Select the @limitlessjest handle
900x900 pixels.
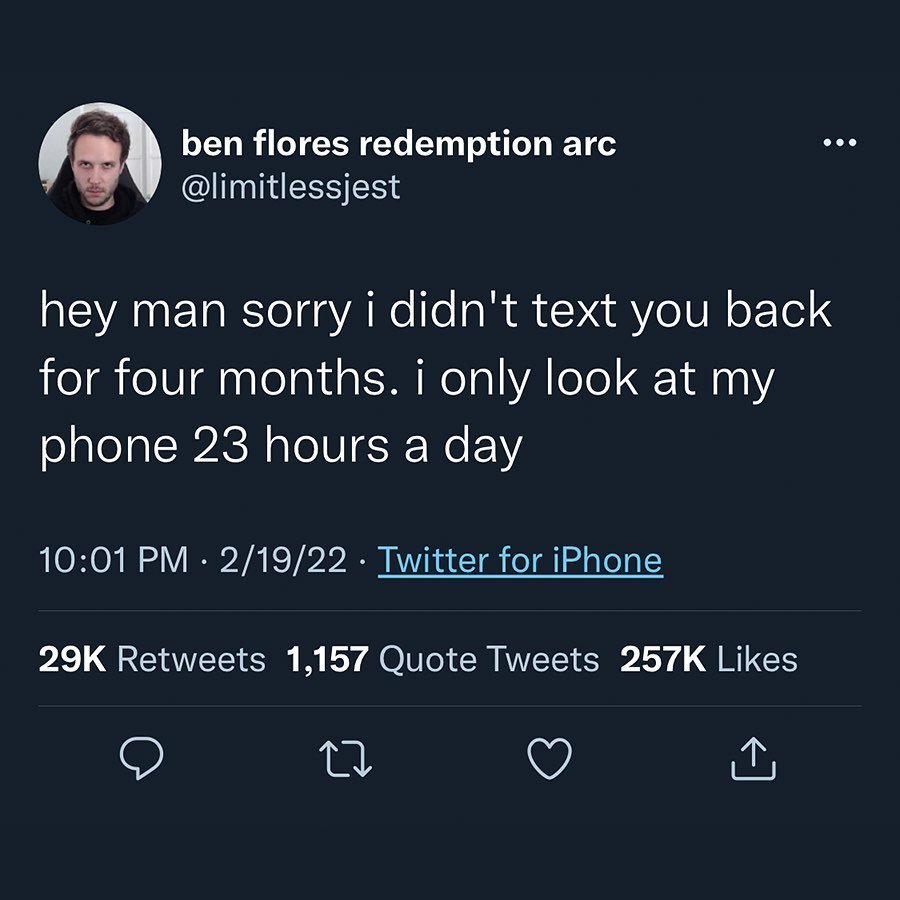290,188
